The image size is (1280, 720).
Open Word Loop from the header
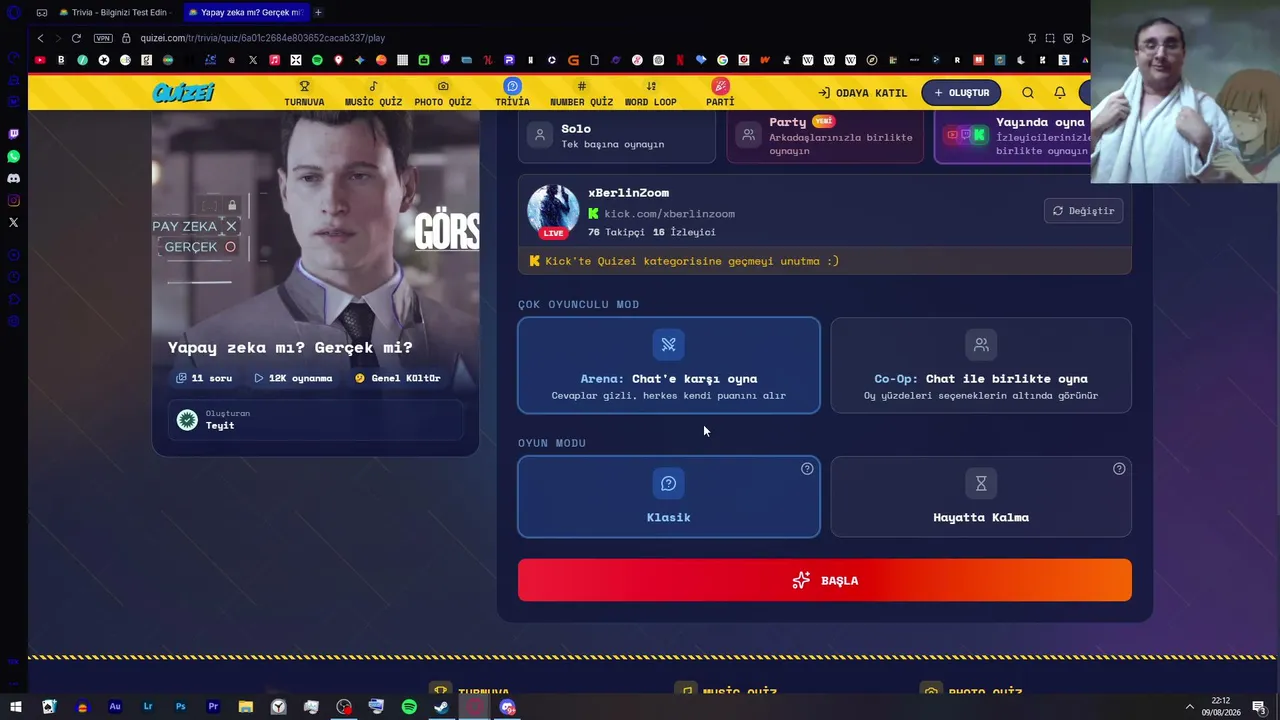click(651, 93)
